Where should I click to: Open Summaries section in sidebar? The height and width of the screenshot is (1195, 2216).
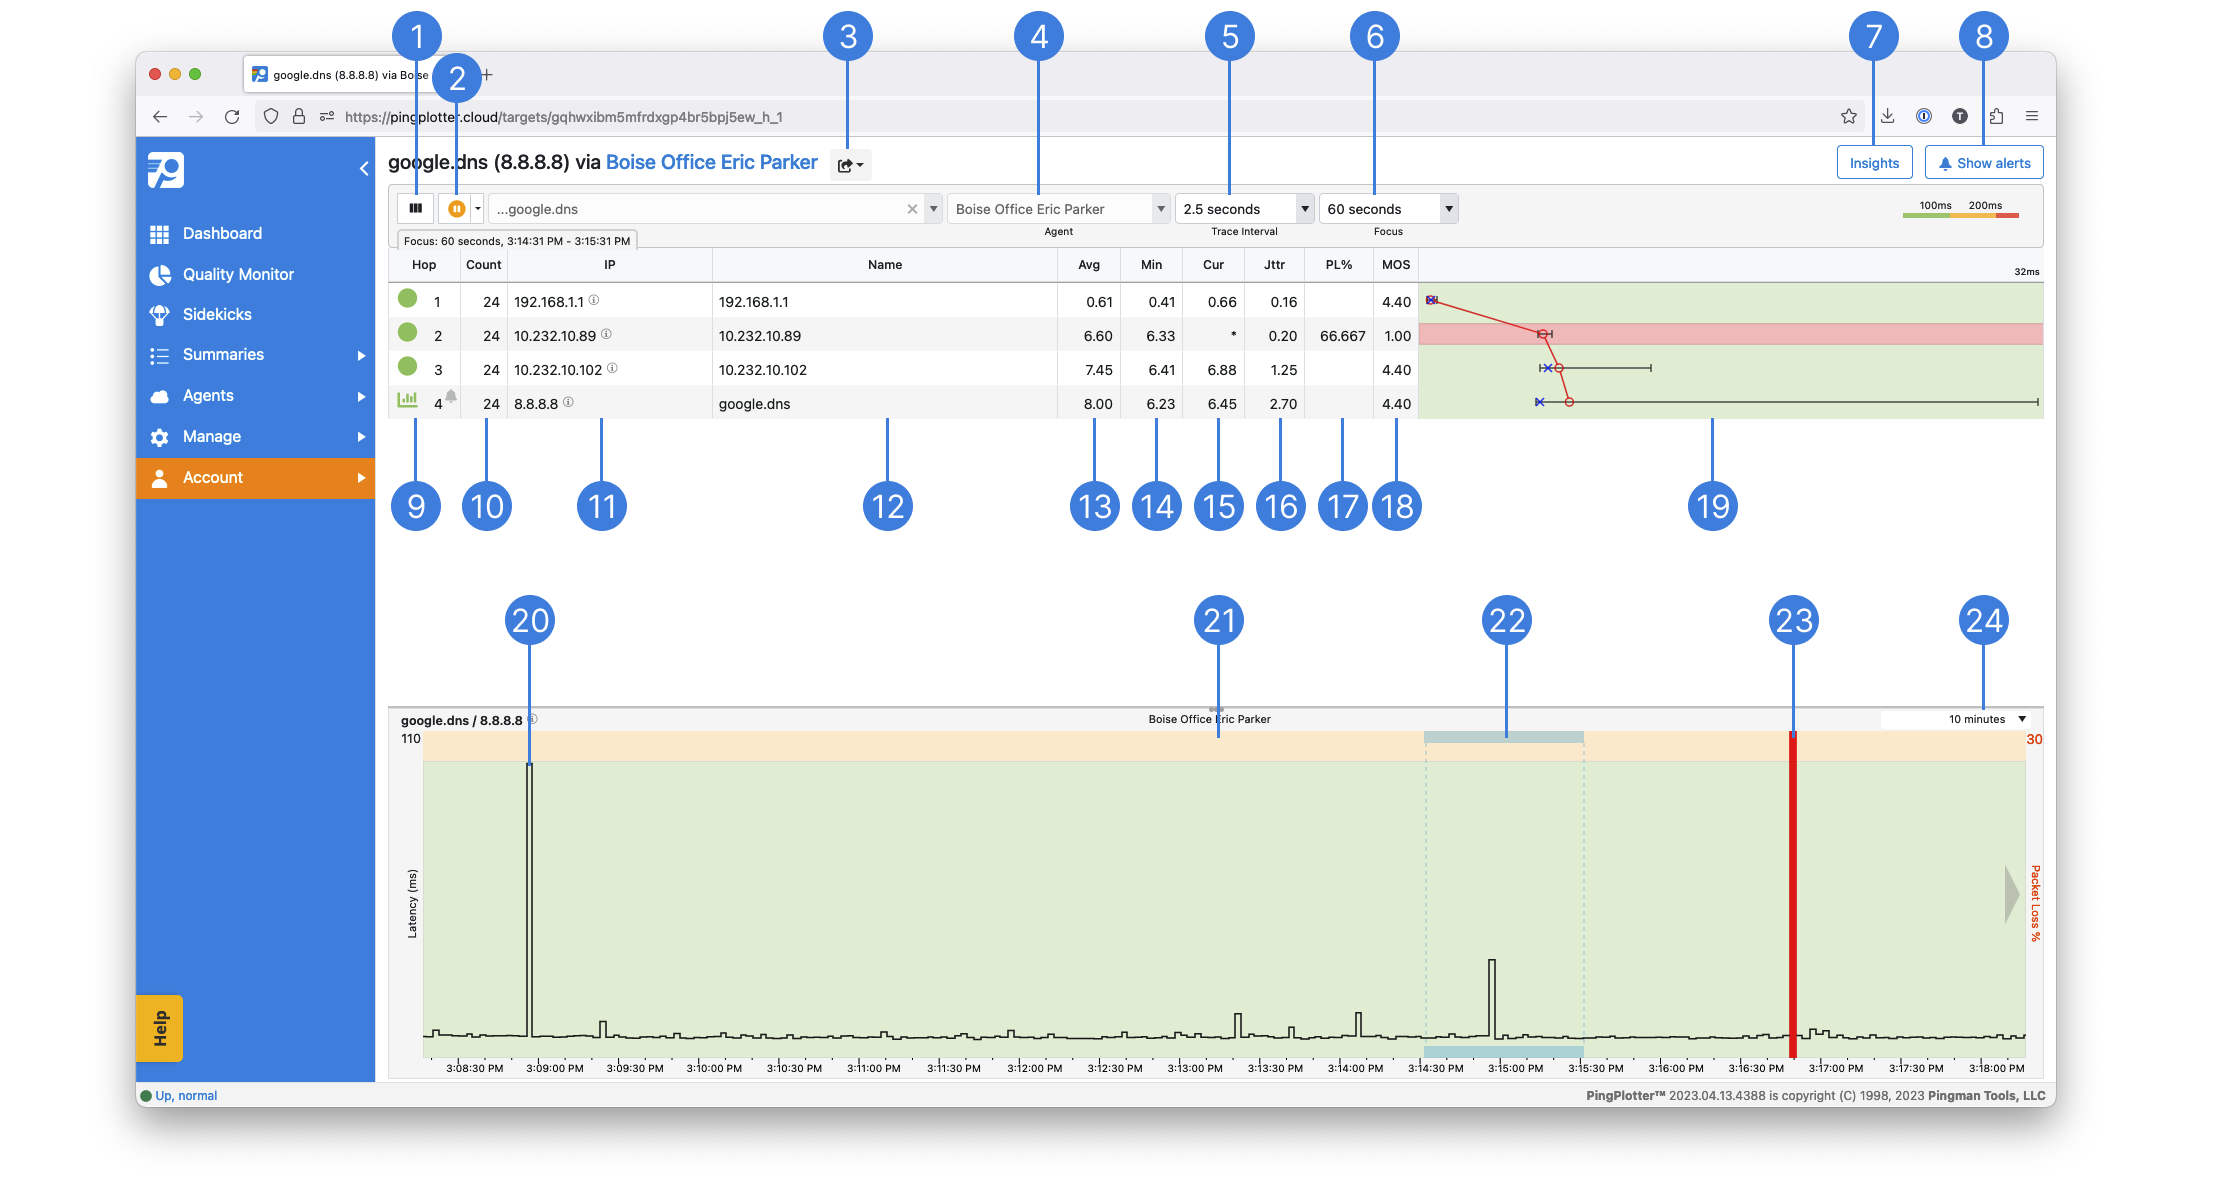222,353
